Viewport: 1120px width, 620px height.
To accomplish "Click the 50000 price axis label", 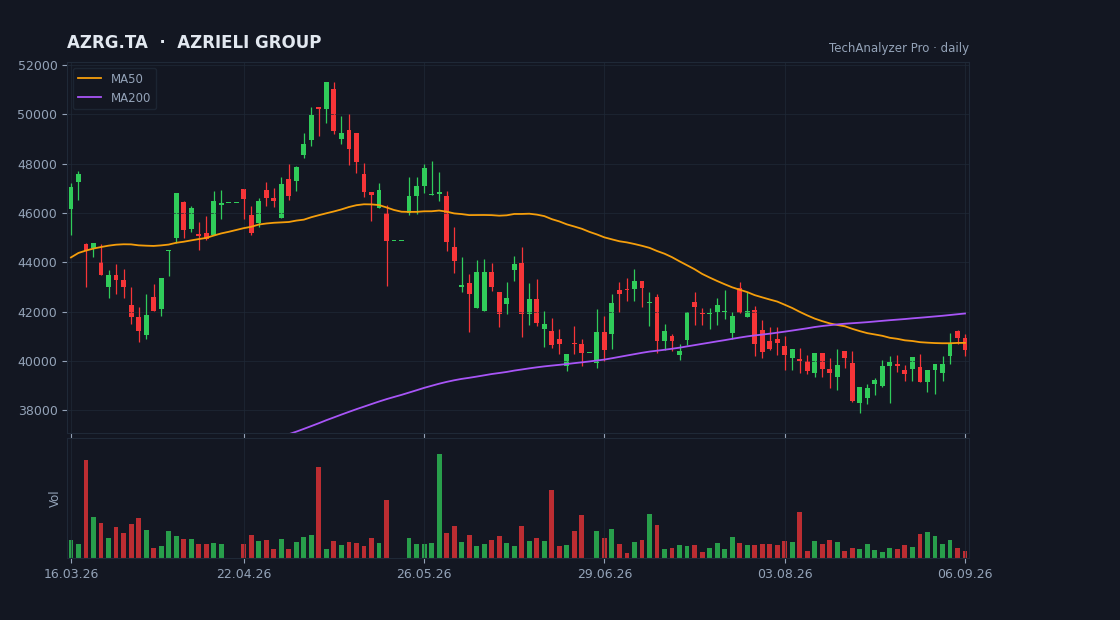I will (x=37, y=115).
